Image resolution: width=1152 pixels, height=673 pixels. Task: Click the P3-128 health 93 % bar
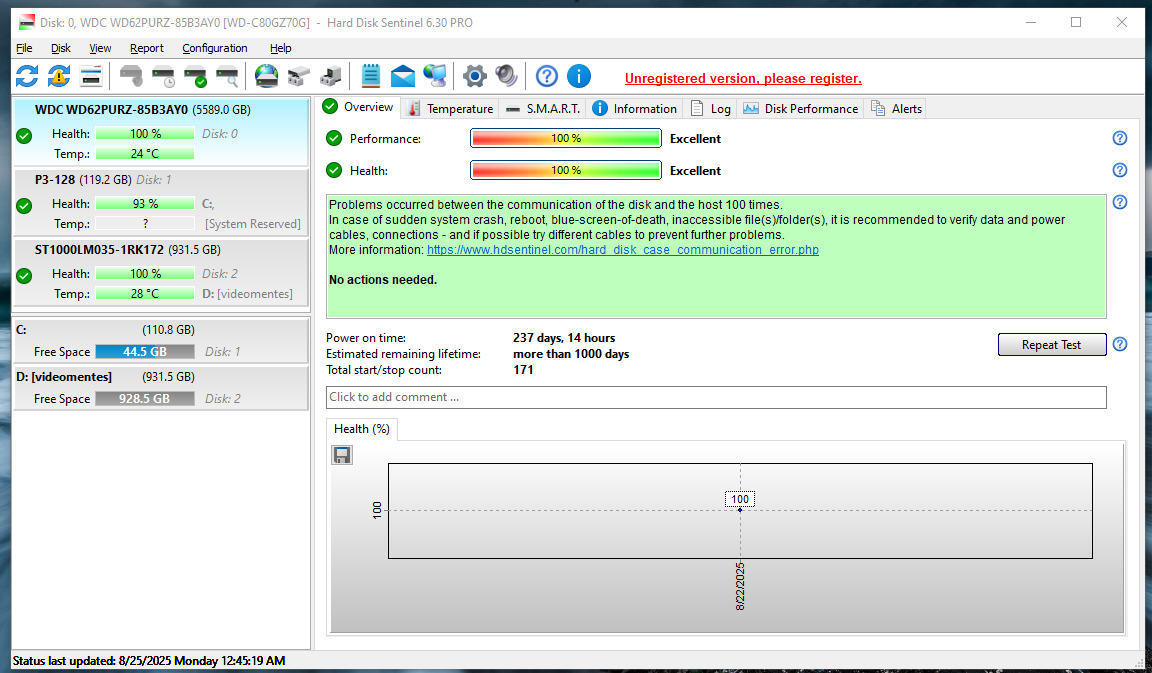[145, 204]
